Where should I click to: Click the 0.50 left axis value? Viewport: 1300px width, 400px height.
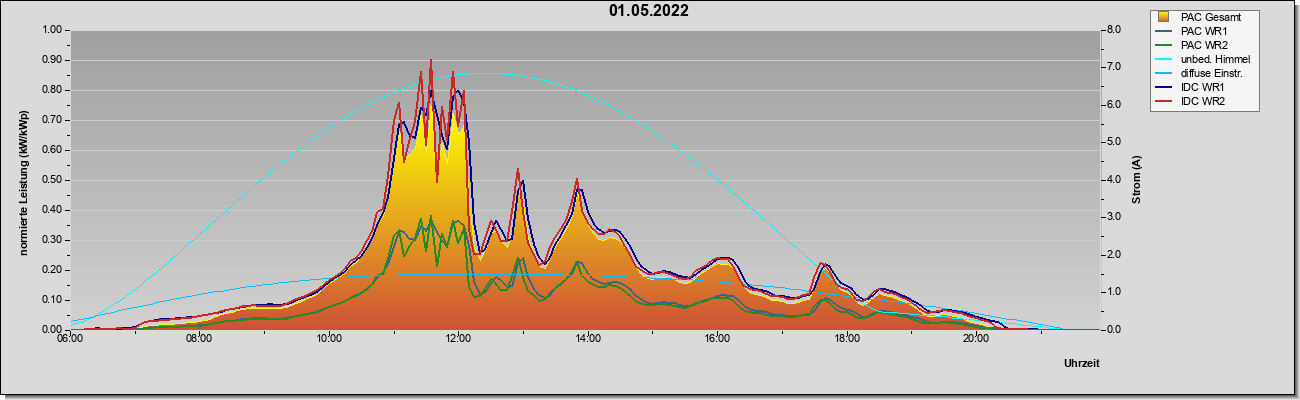tap(52, 180)
